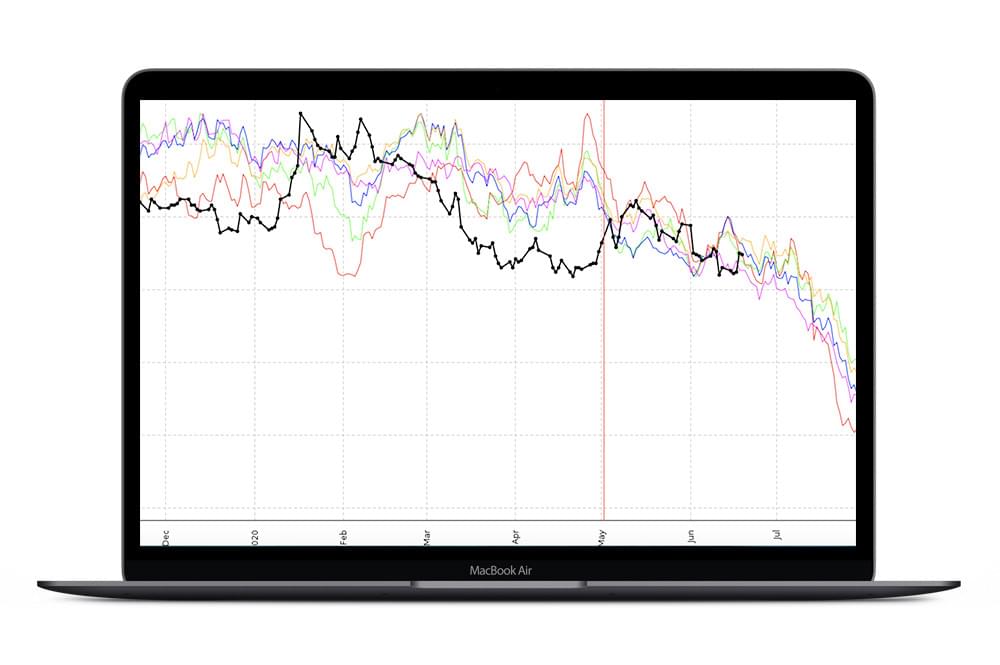Click the red line's tall spike before May
The height and width of the screenshot is (665, 1000).
click(x=585, y=114)
